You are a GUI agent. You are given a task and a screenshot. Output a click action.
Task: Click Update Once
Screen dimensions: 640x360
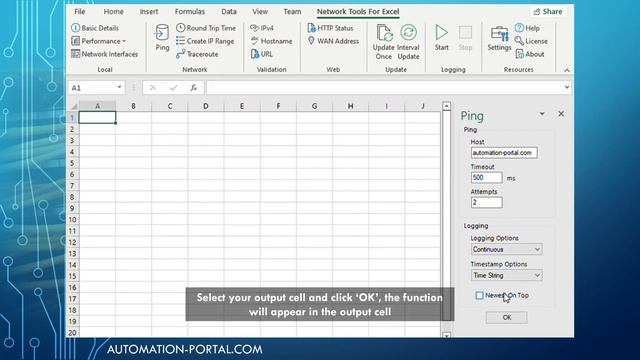click(384, 42)
